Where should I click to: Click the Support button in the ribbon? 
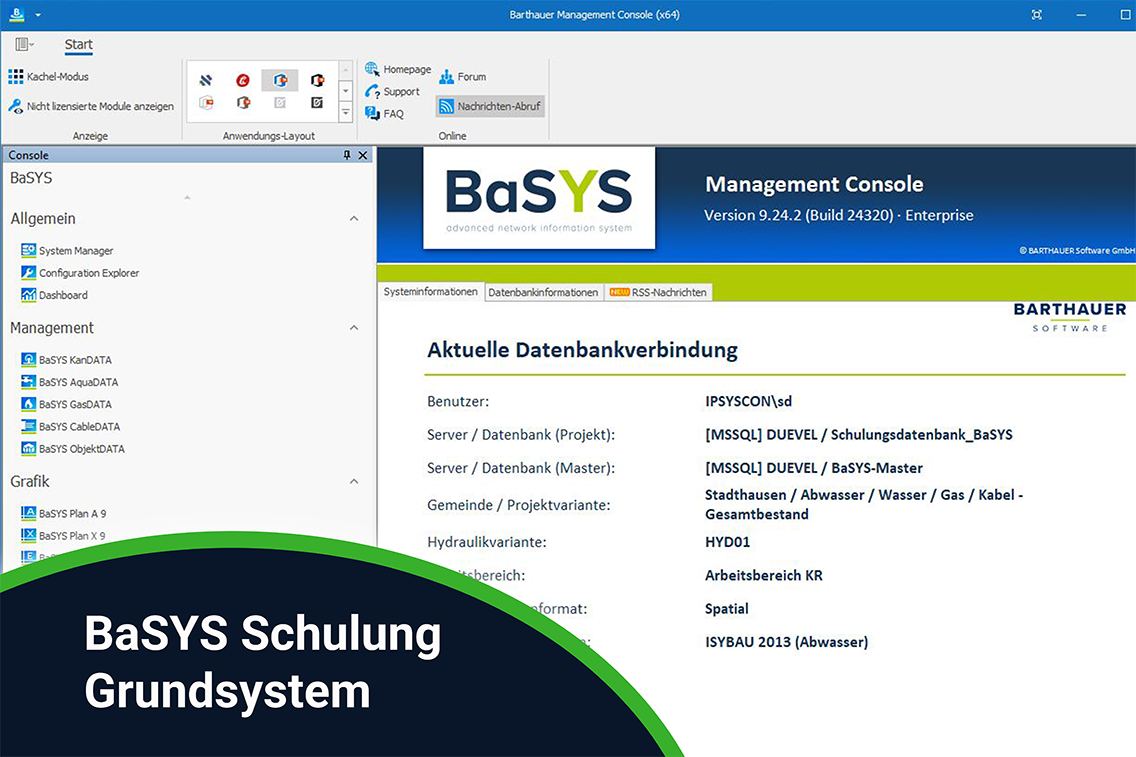click(x=393, y=92)
